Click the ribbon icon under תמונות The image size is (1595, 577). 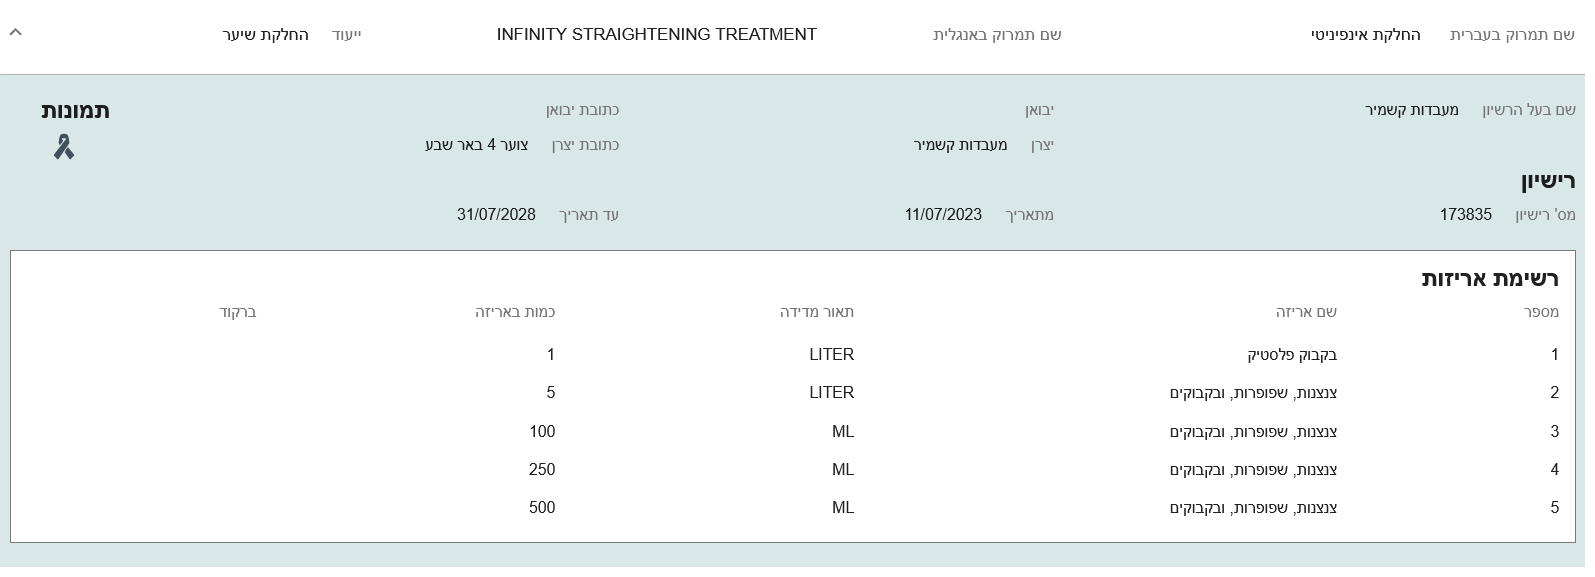[x=64, y=147]
